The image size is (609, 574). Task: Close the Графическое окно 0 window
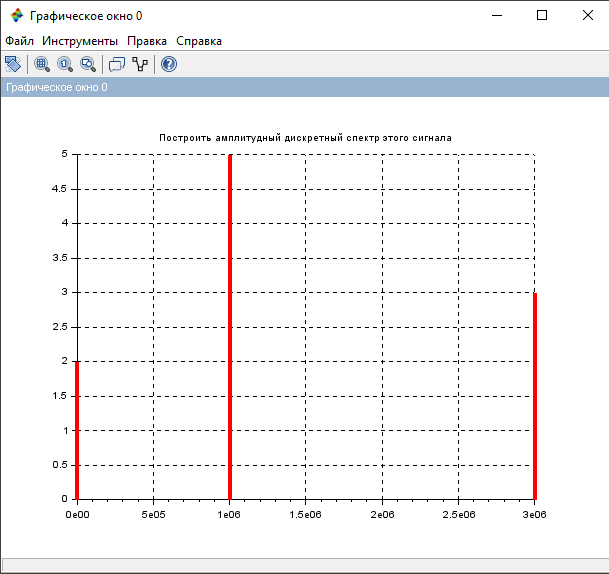coord(588,16)
